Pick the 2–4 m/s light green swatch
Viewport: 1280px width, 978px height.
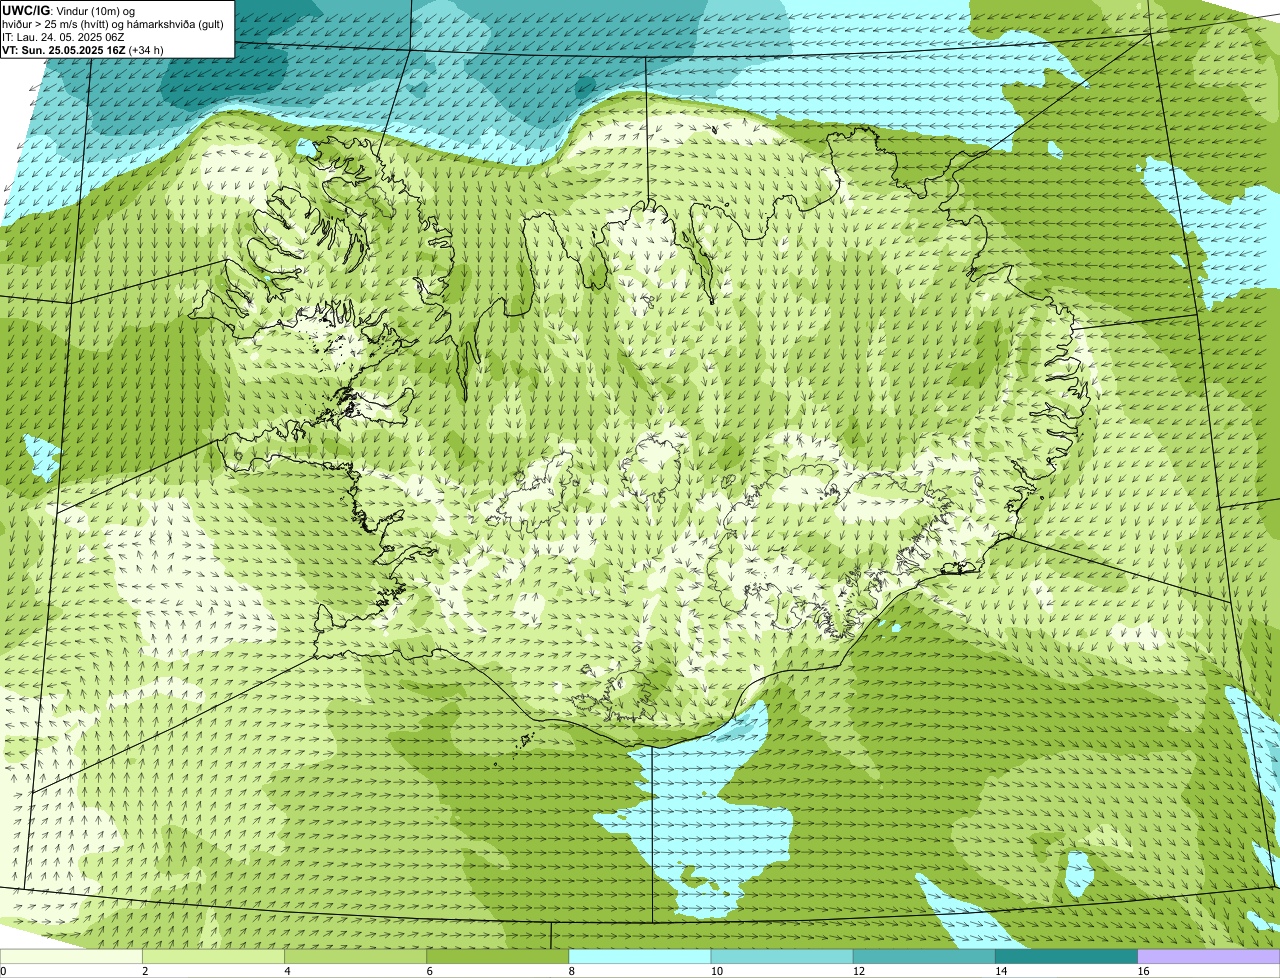pyautogui.click(x=213, y=956)
